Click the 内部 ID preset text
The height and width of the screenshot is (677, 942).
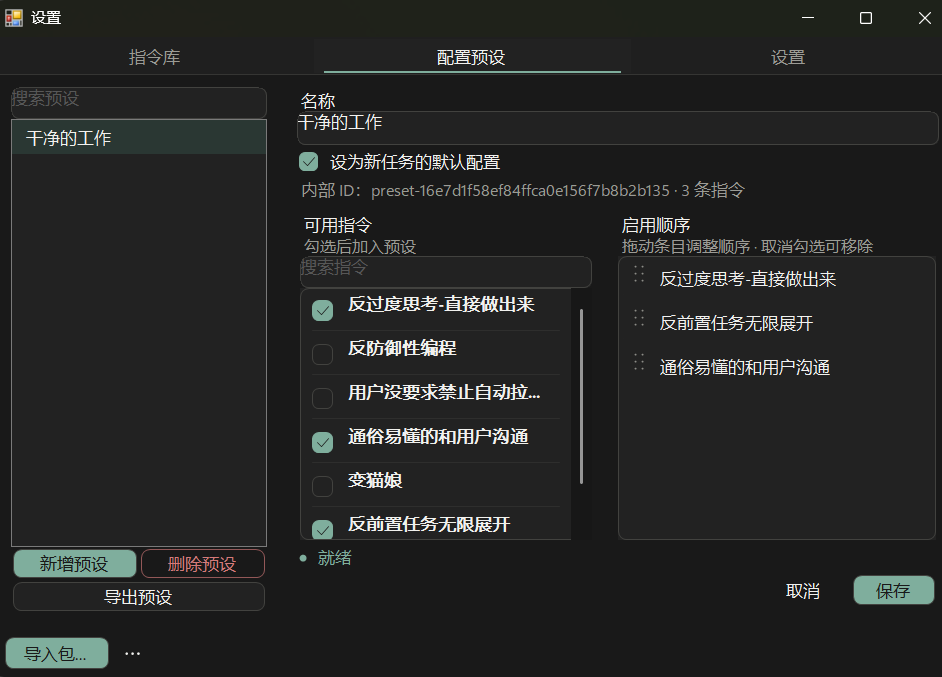pos(523,190)
